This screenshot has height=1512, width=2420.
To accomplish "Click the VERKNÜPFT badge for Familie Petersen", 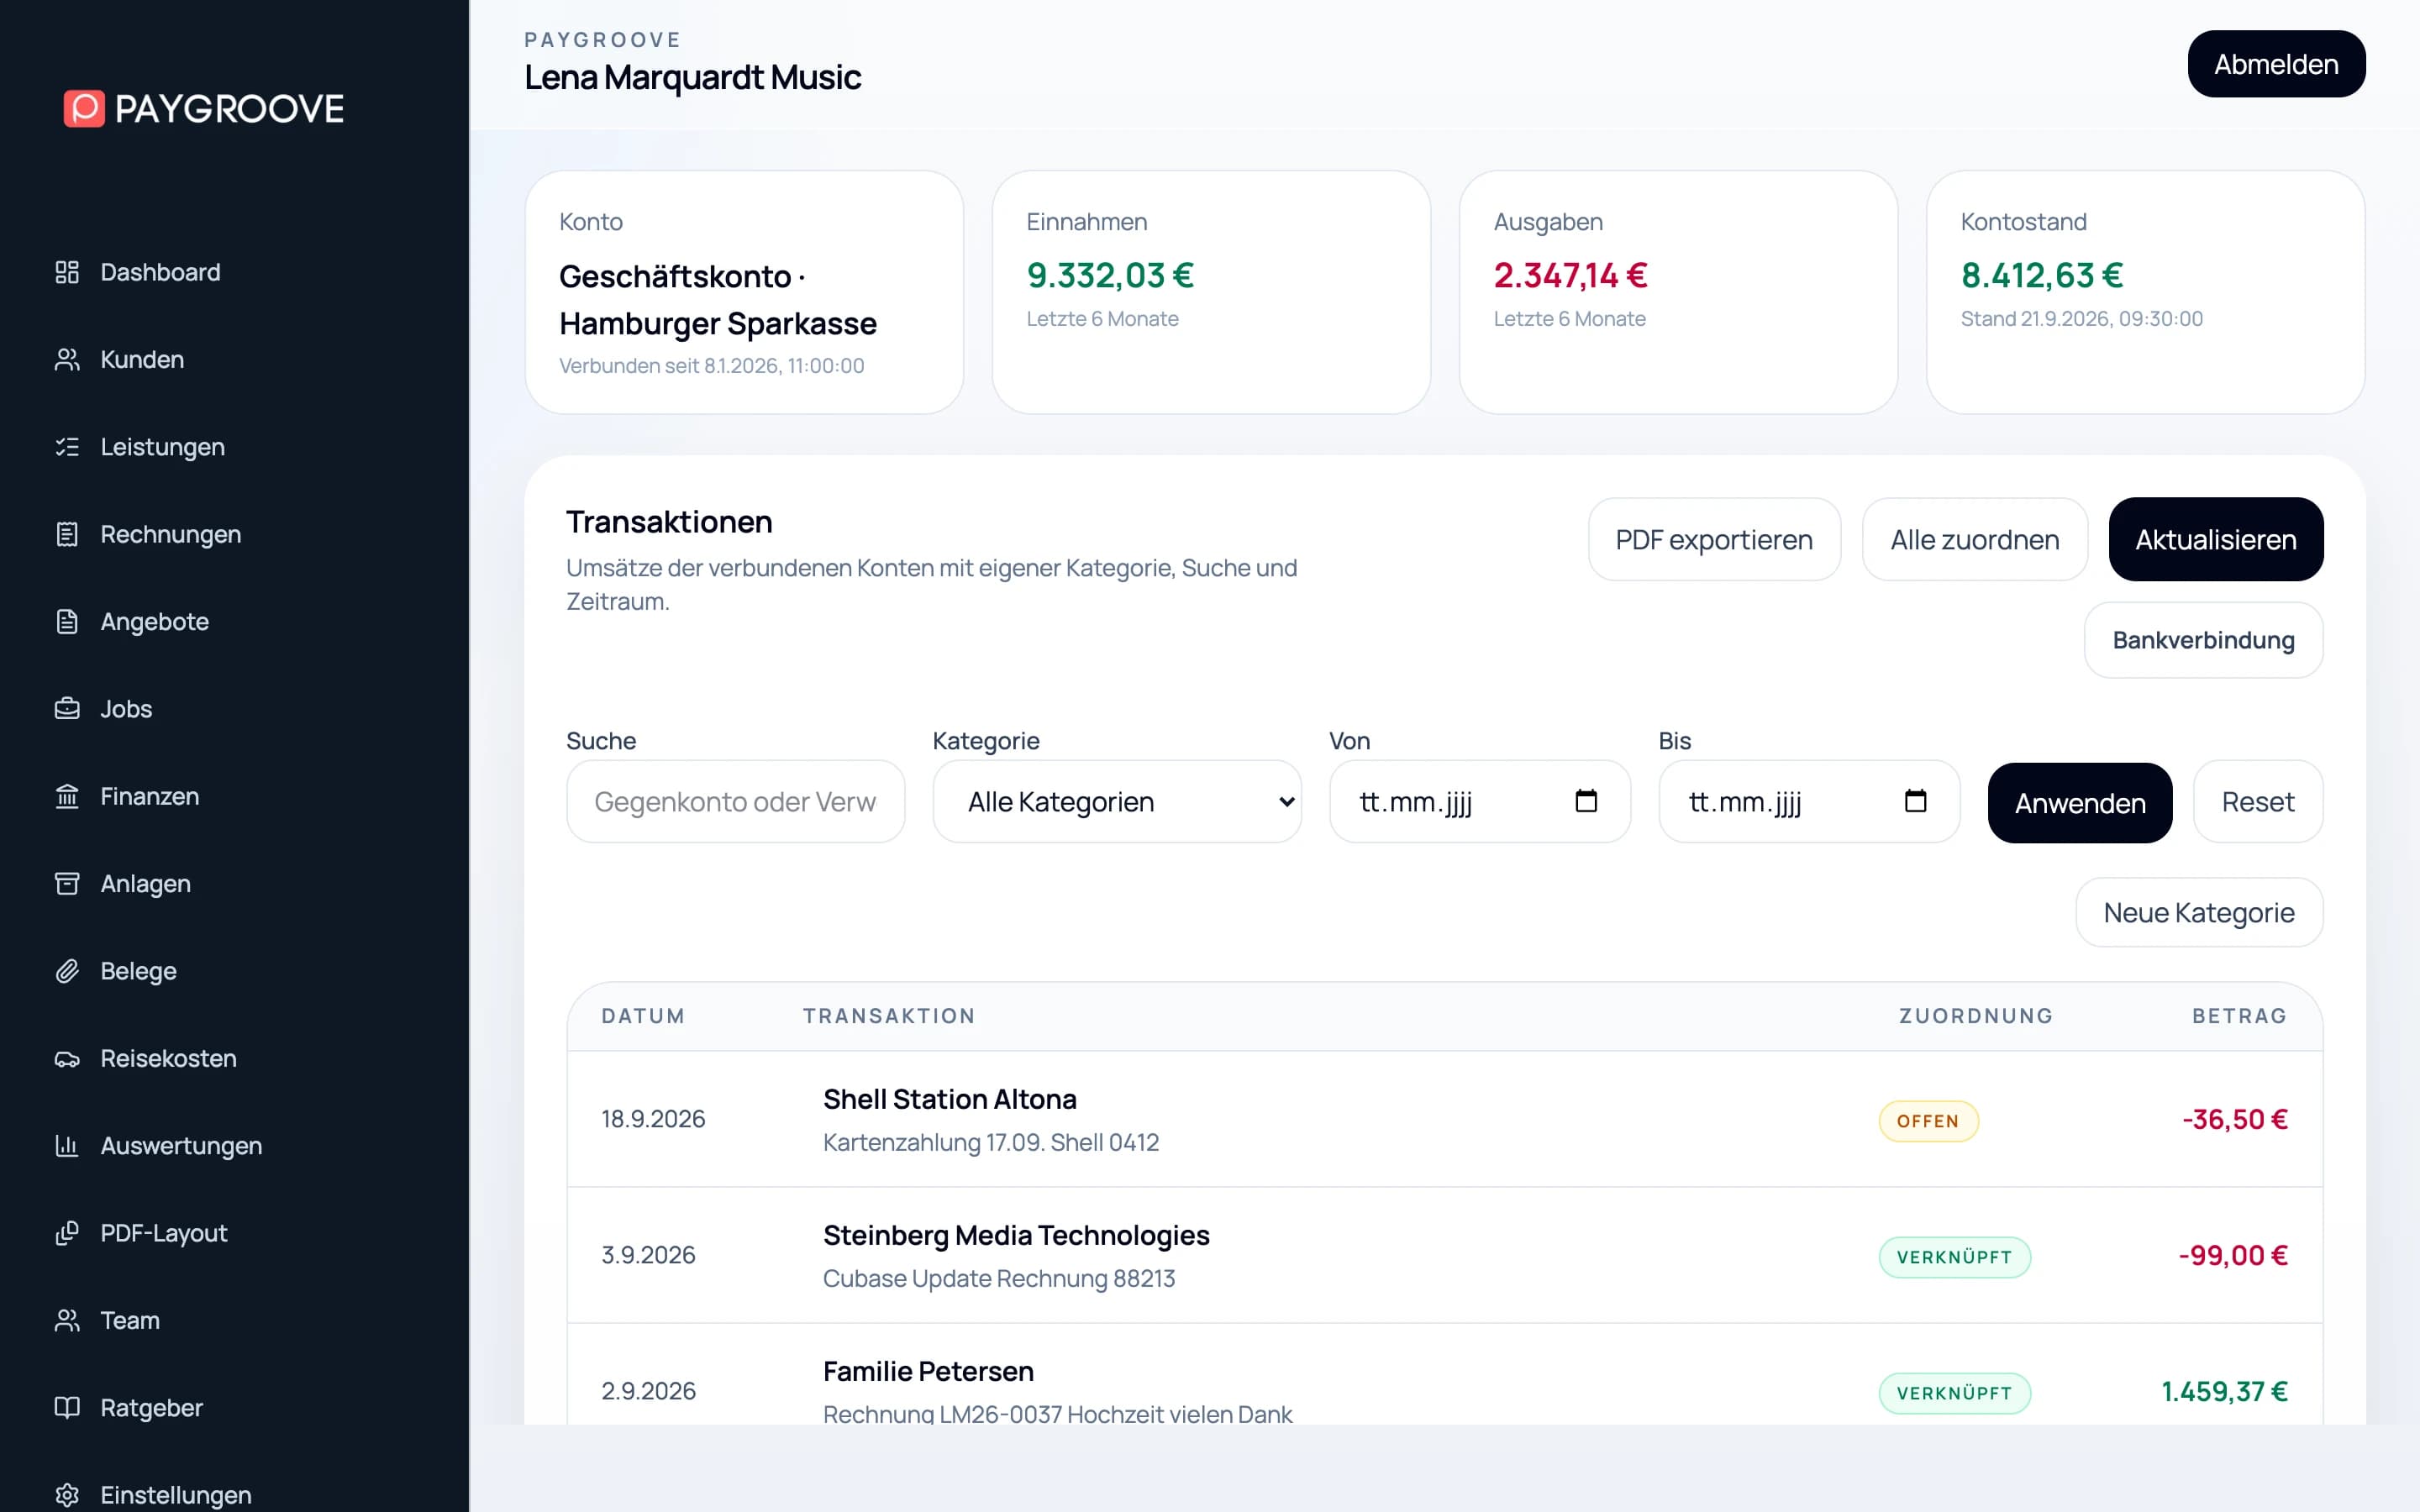I will (1954, 1393).
